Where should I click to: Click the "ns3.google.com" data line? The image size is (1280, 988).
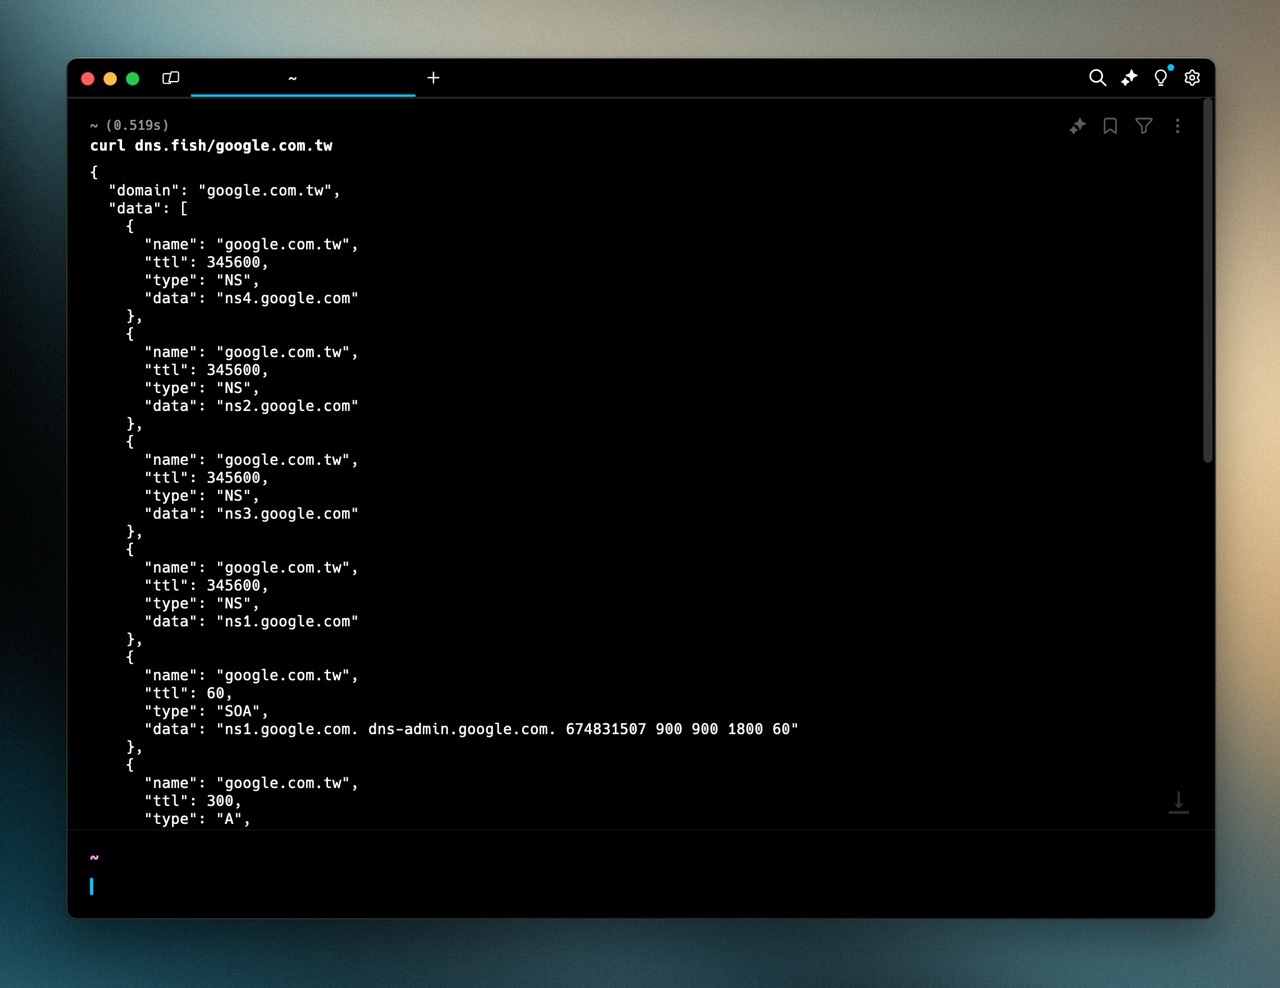click(251, 514)
